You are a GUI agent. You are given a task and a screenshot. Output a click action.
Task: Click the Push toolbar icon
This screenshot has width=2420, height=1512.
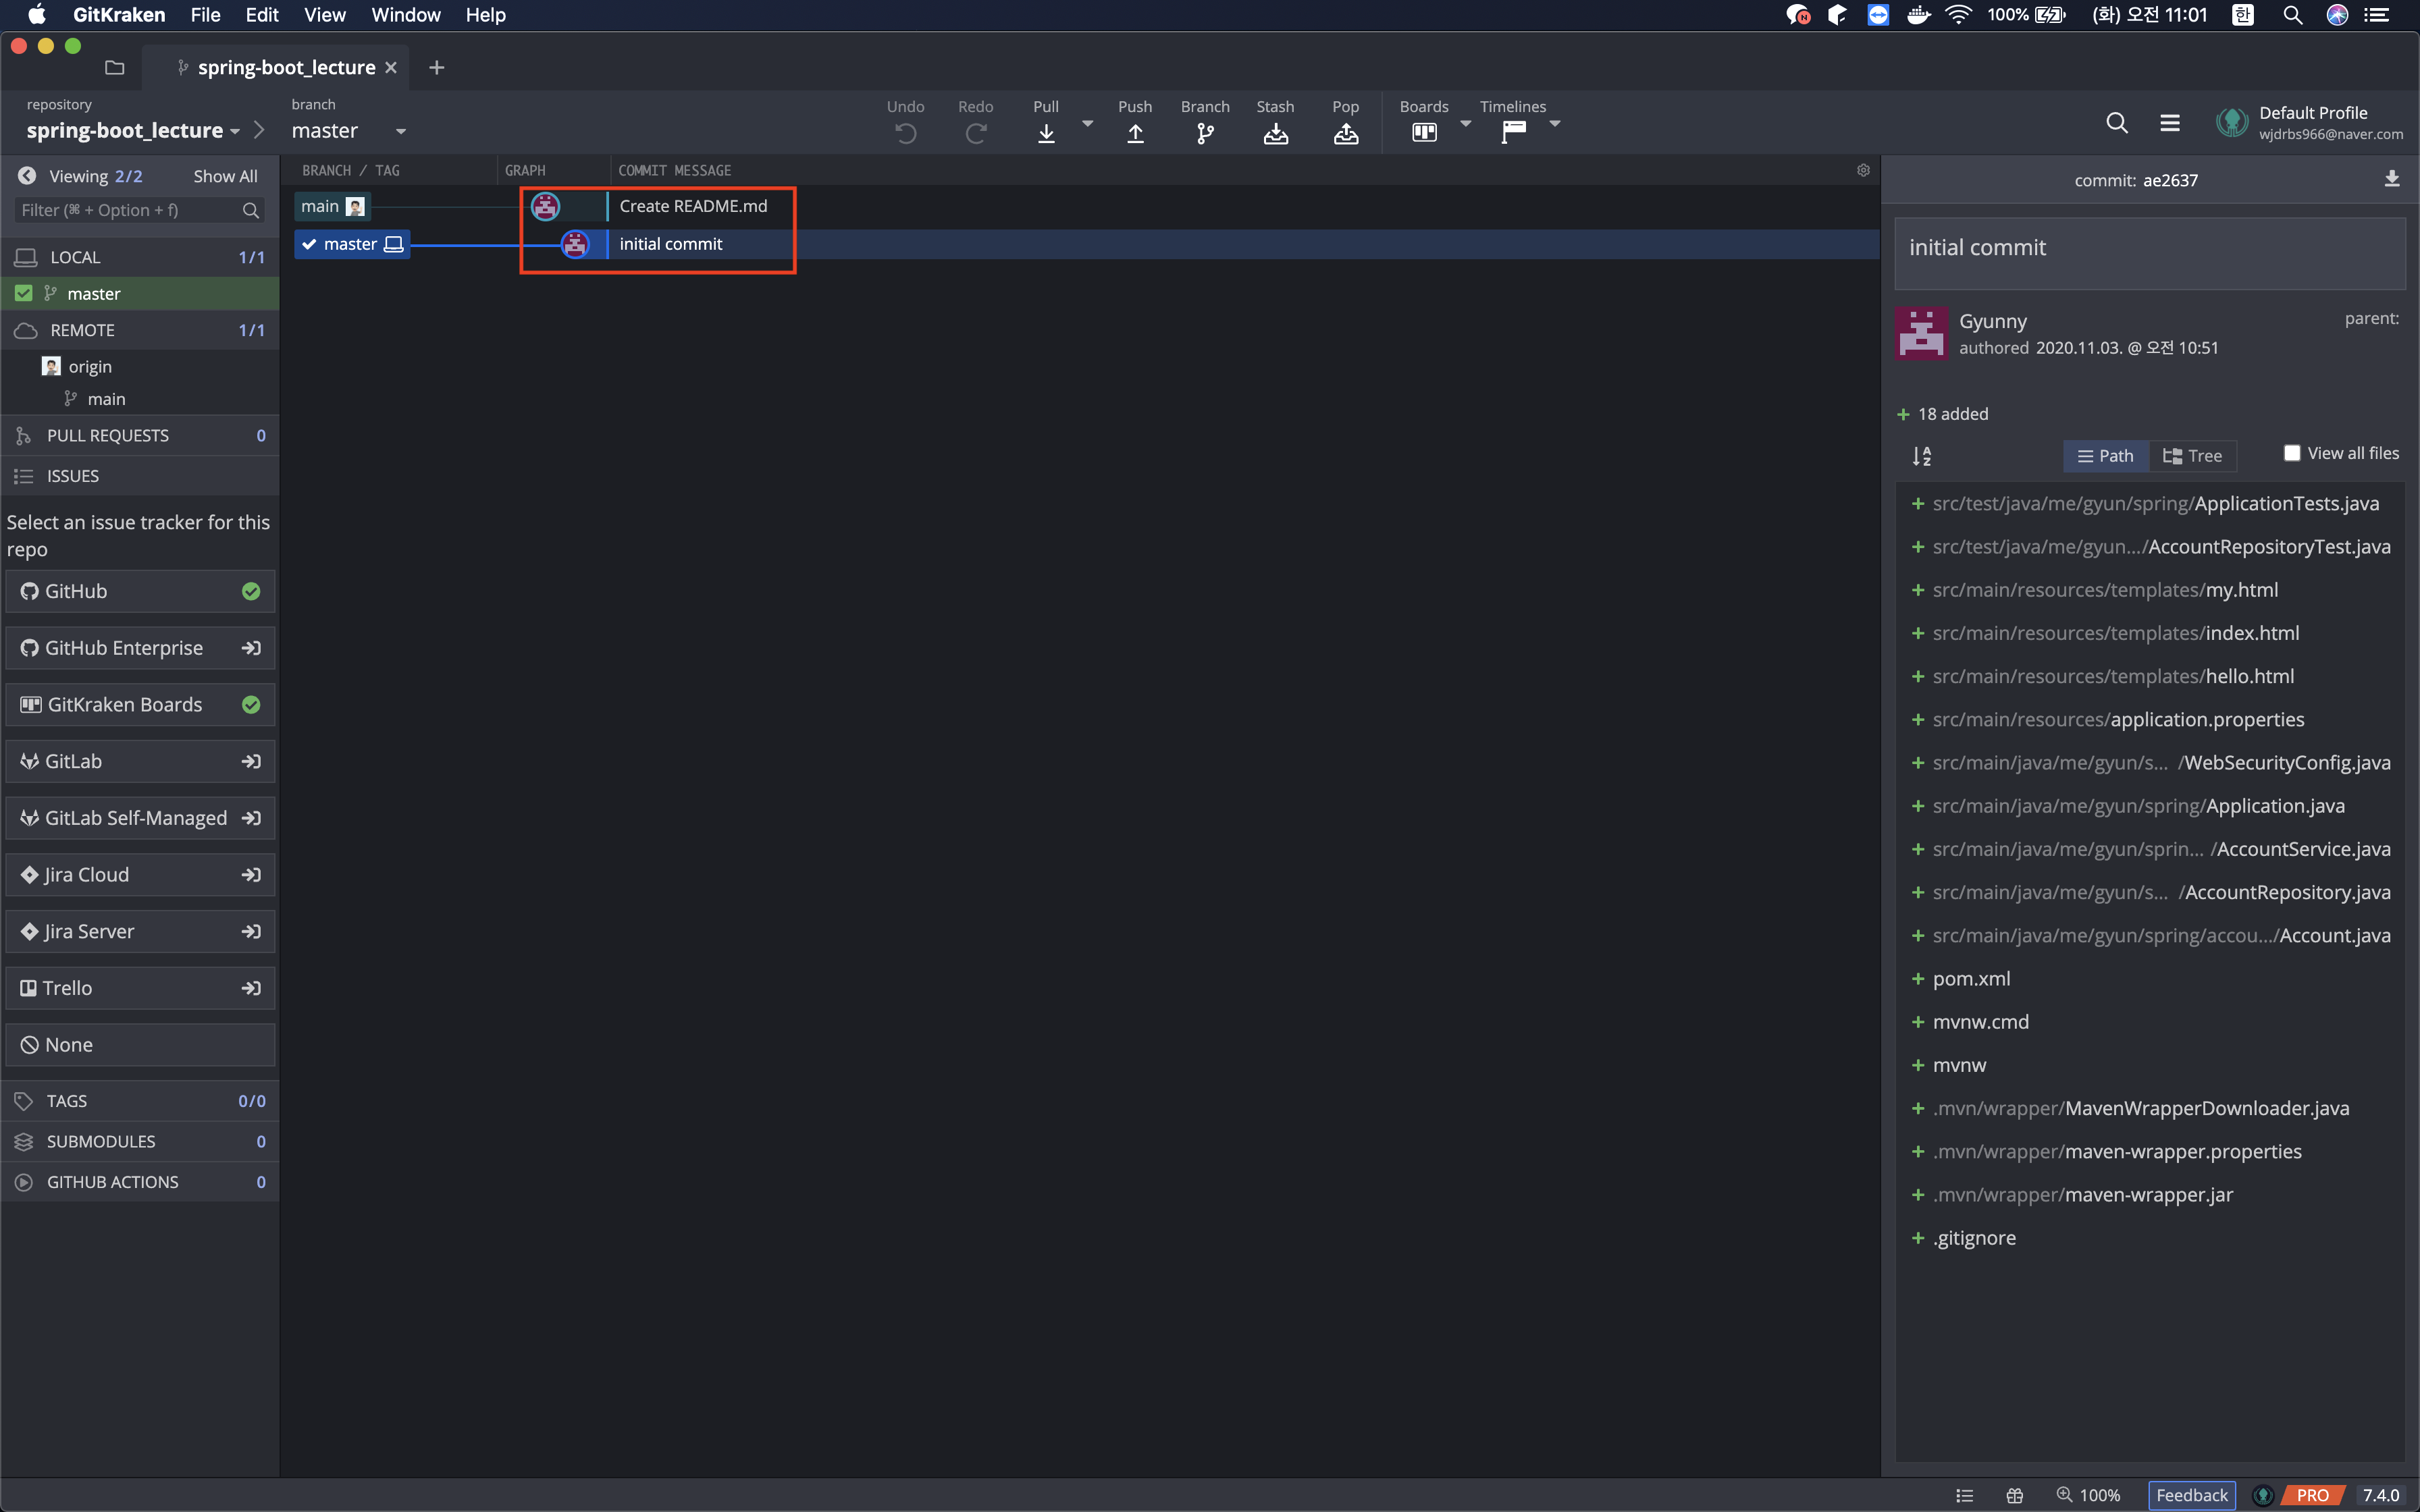[1134, 133]
